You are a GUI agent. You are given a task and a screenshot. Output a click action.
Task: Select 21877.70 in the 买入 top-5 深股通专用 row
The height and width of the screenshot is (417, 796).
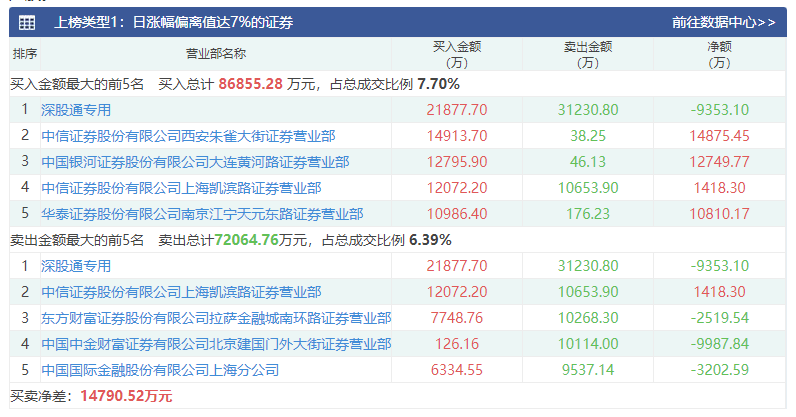(x=457, y=110)
